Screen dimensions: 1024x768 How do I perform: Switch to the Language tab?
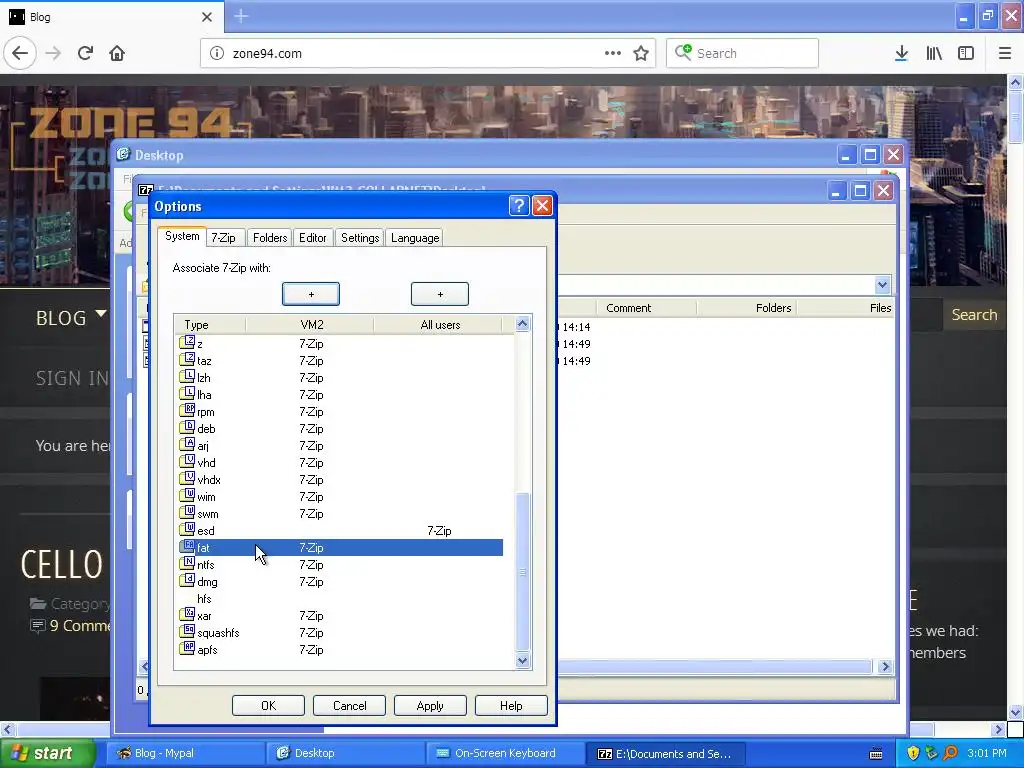click(415, 238)
